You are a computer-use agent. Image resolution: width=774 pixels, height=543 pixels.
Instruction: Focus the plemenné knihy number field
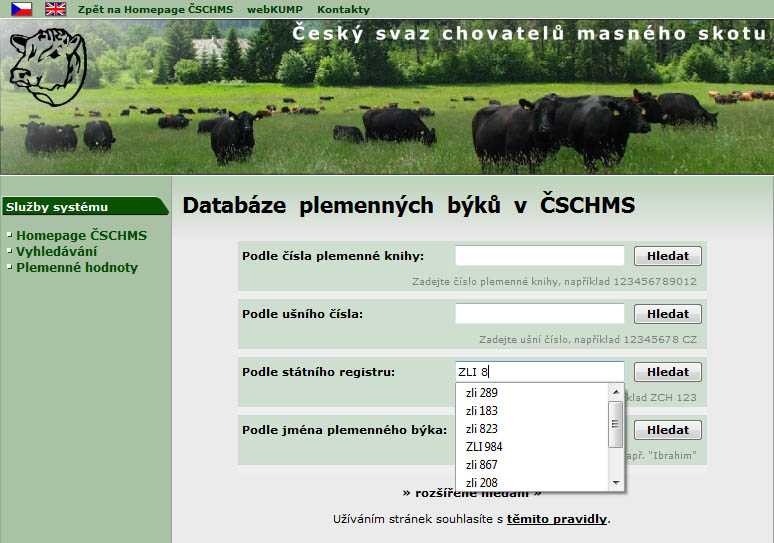pos(540,256)
